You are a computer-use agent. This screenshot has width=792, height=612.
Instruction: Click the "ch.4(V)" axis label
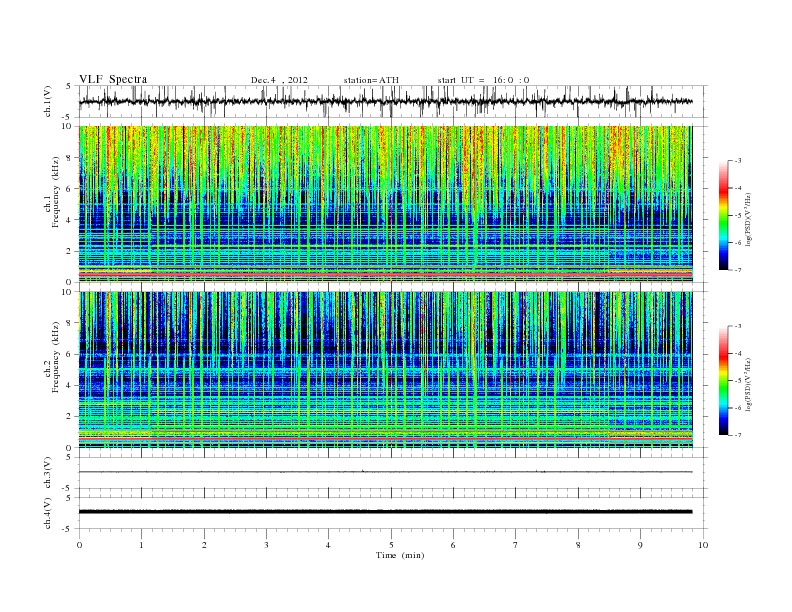click(48, 513)
